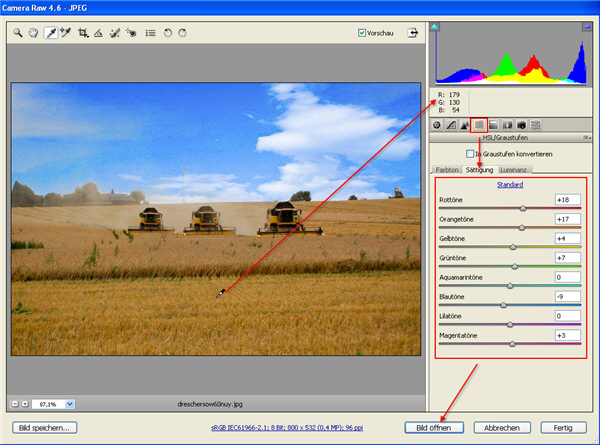The image size is (600, 445).
Task: Select the Straighten tool
Action: click(x=98, y=32)
